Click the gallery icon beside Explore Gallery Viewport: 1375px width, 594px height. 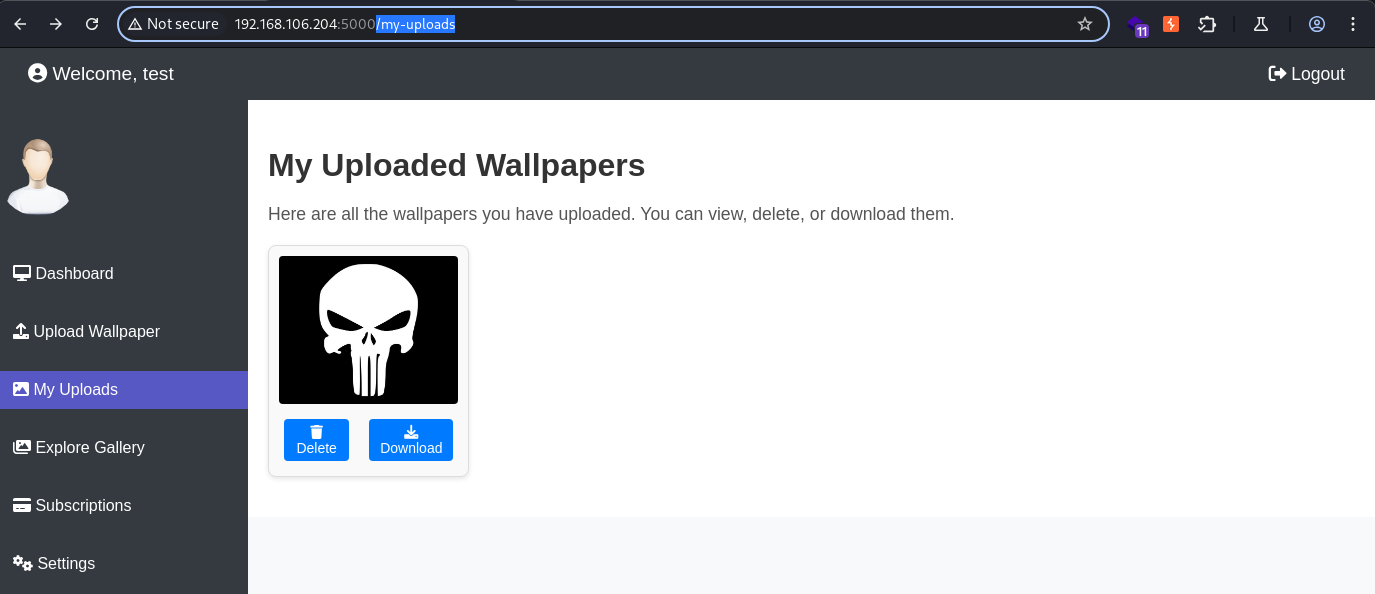22,447
